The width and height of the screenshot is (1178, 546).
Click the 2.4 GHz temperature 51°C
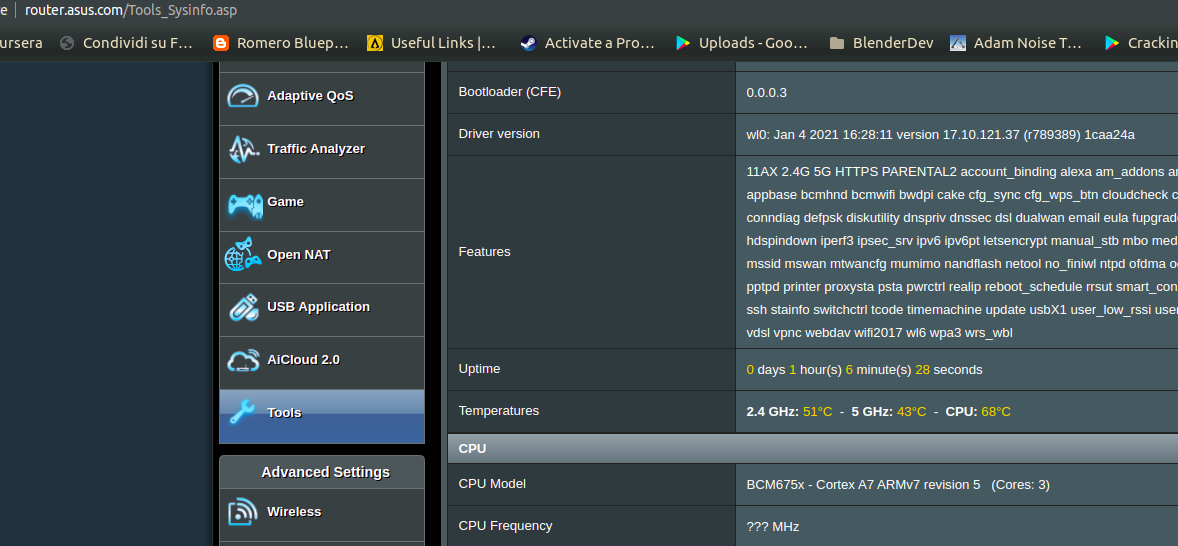(x=817, y=412)
